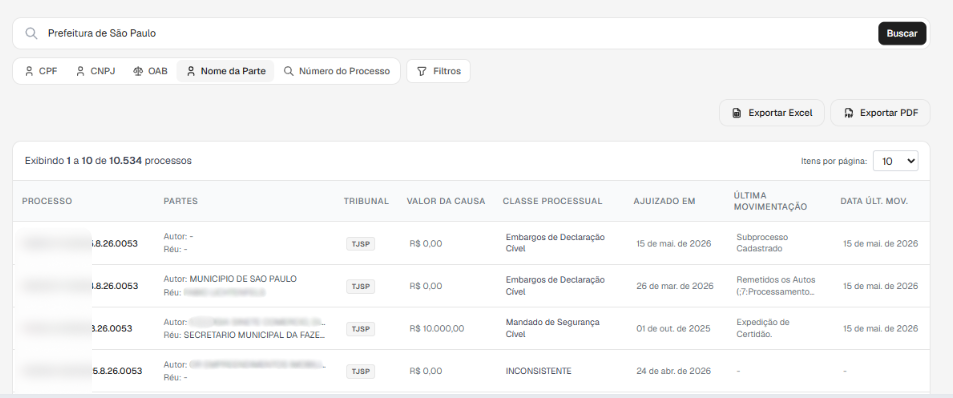Click the PARTES column header
This screenshot has width=953, height=398.
[x=181, y=201]
